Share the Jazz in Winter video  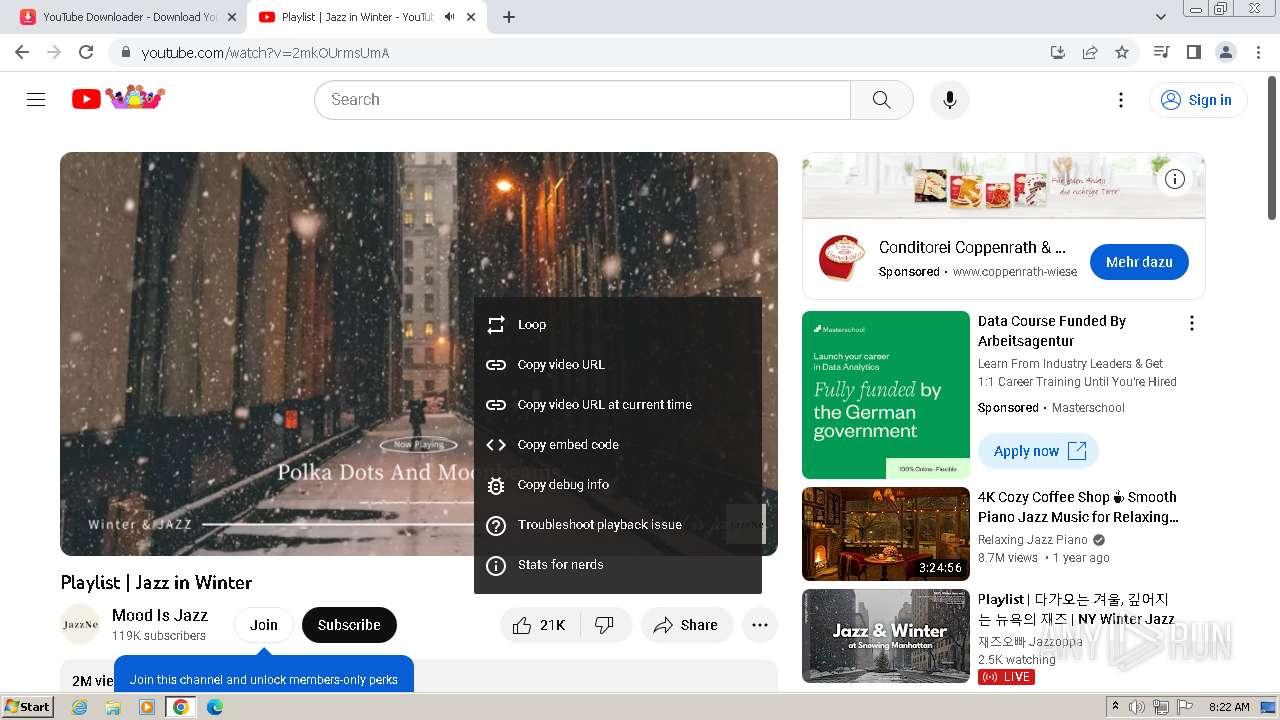pos(686,625)
